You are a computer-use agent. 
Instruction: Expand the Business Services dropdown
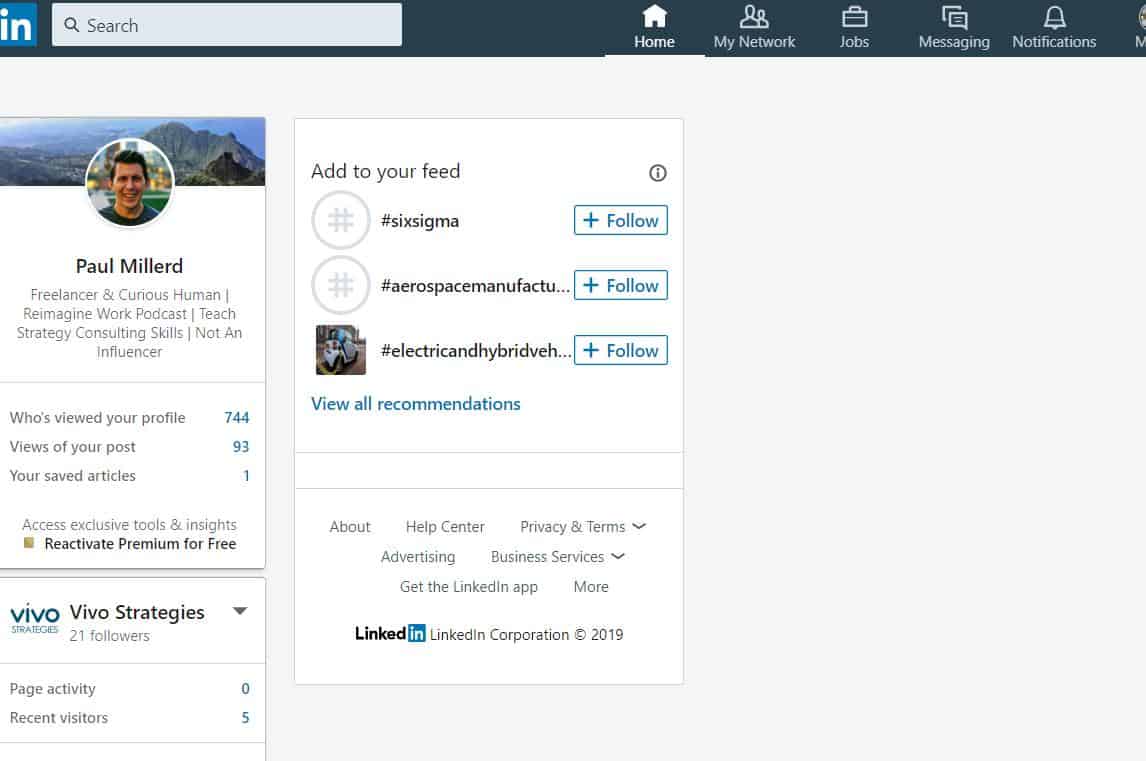click(x=558, y=557)
